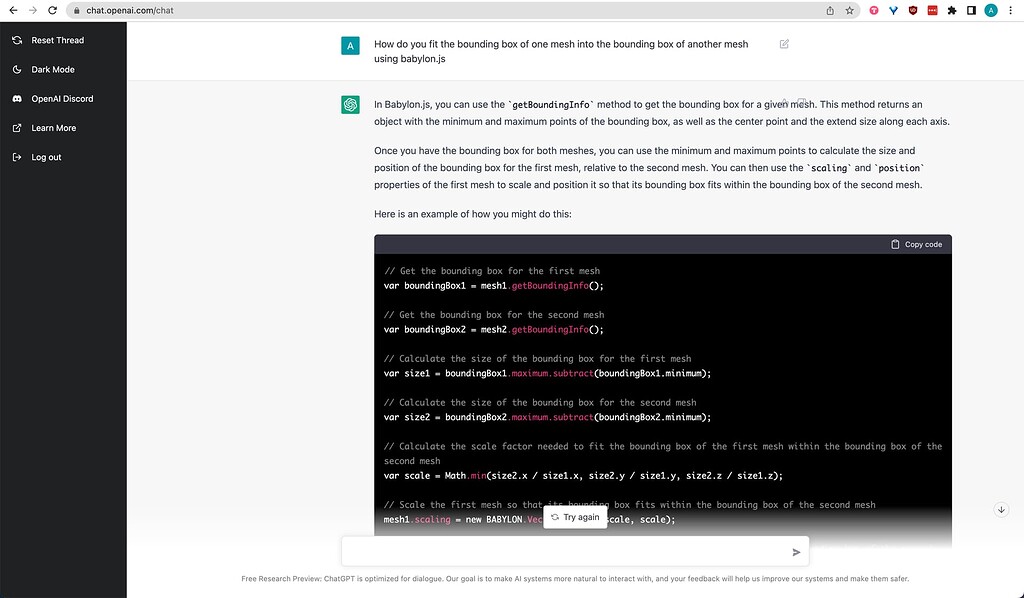
Task: Open Learn More in the sidebar
Action: [54, 128]
